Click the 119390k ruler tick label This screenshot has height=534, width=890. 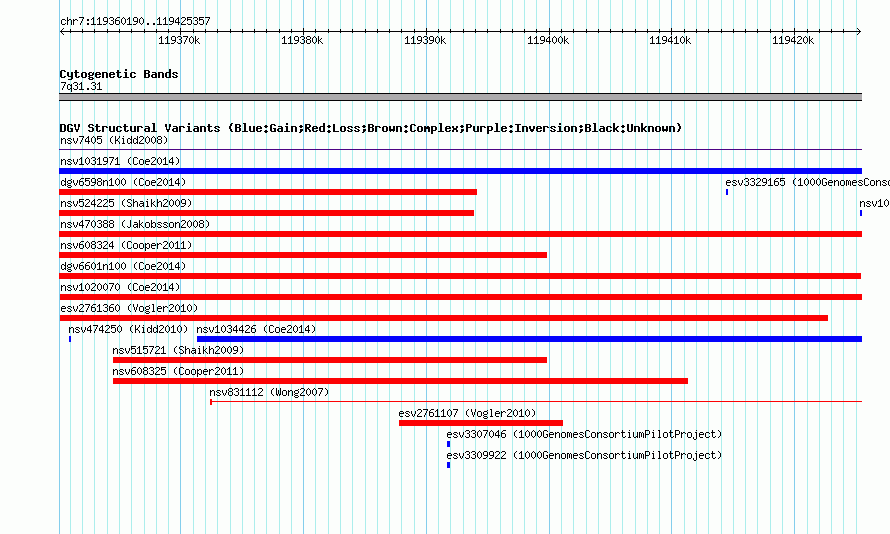click(x=425, y=40)
